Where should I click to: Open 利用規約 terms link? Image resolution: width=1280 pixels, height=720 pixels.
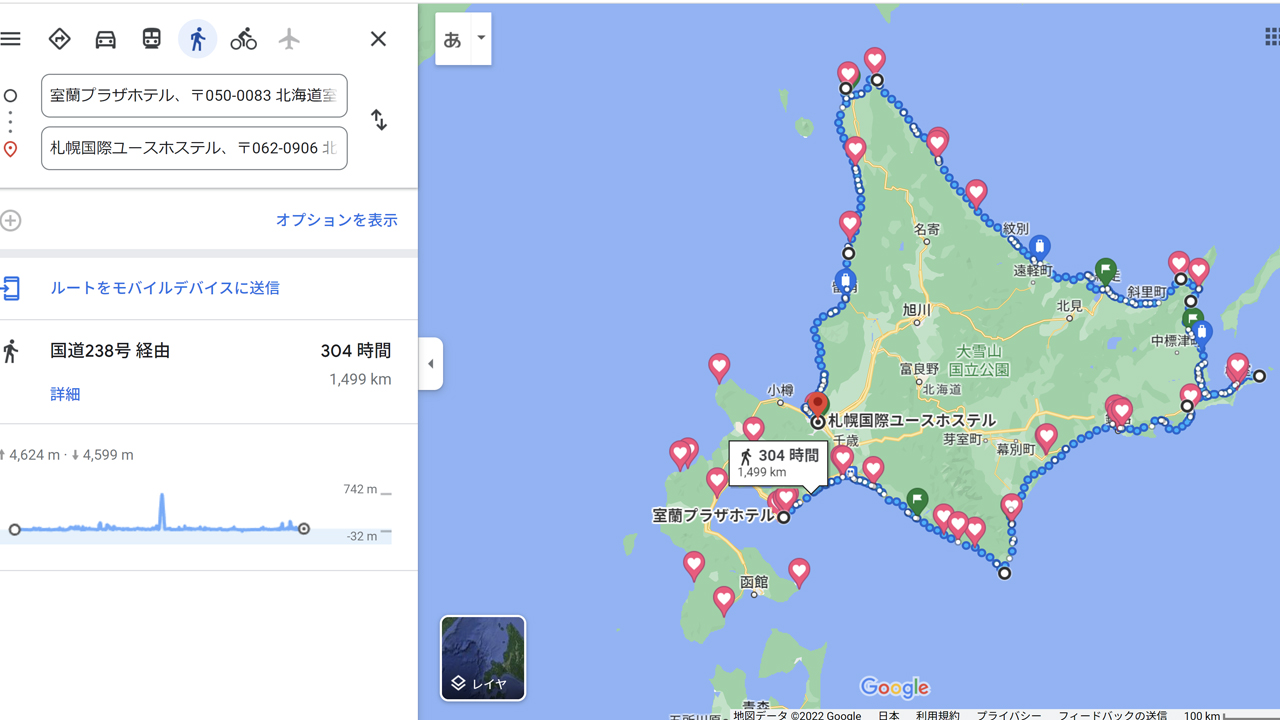(x=937, y=715)
